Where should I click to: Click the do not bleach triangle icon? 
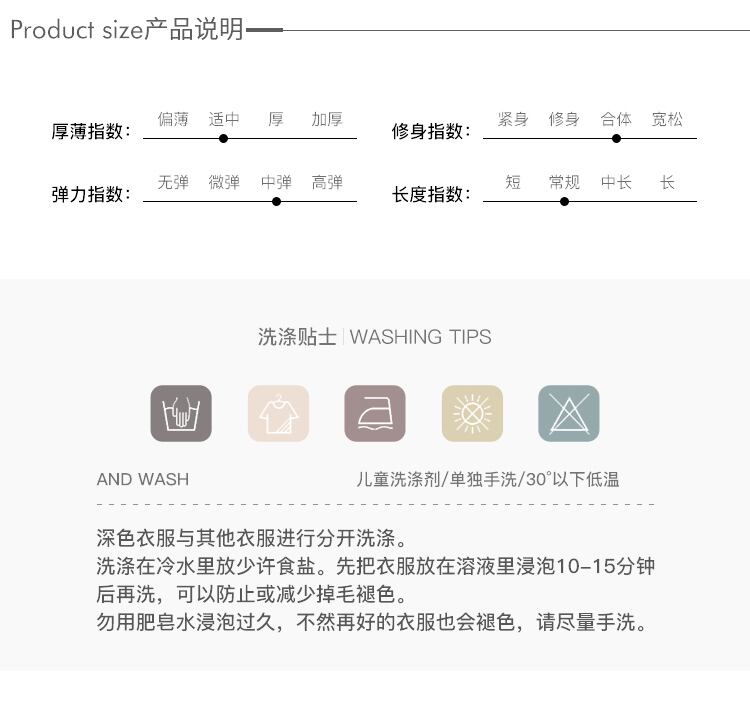click(x=569, y=413)
